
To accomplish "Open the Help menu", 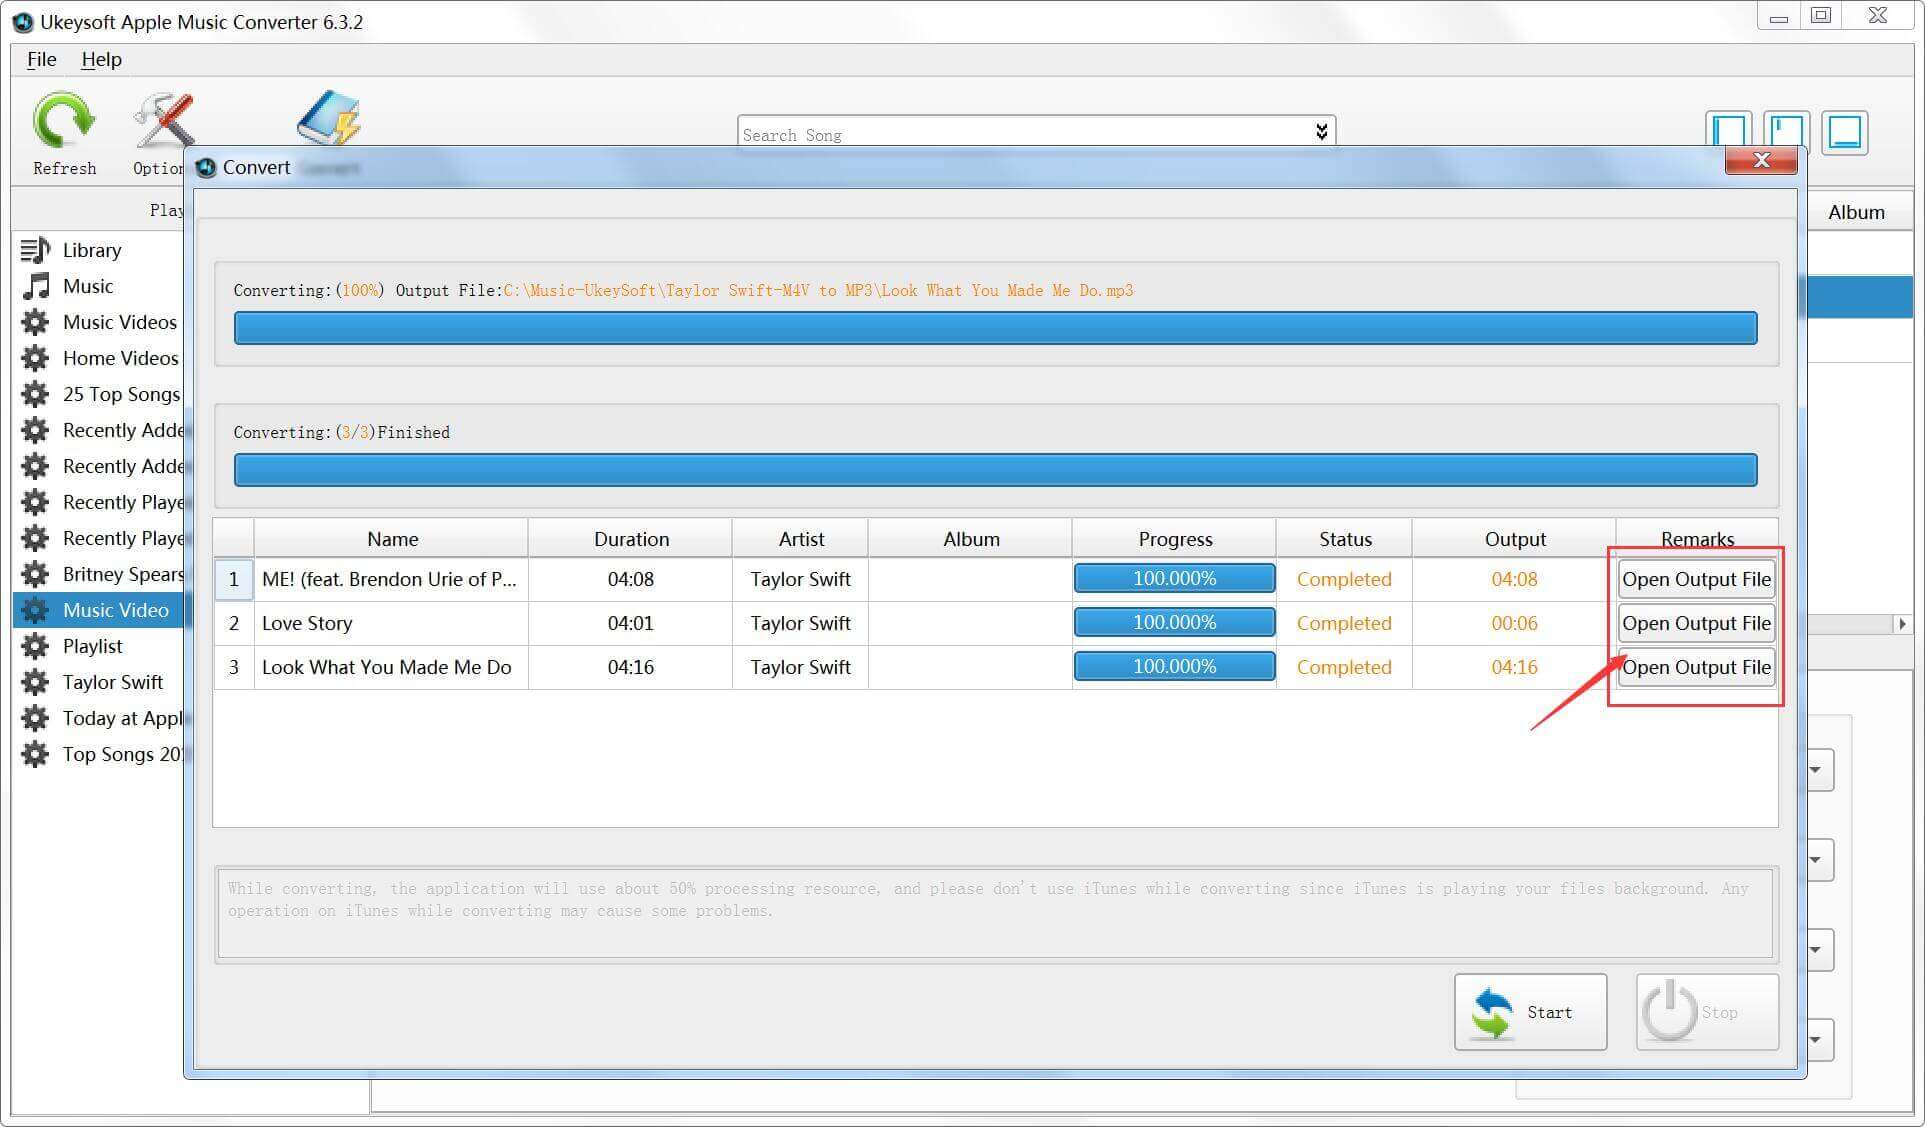I will tap(99, 60).
